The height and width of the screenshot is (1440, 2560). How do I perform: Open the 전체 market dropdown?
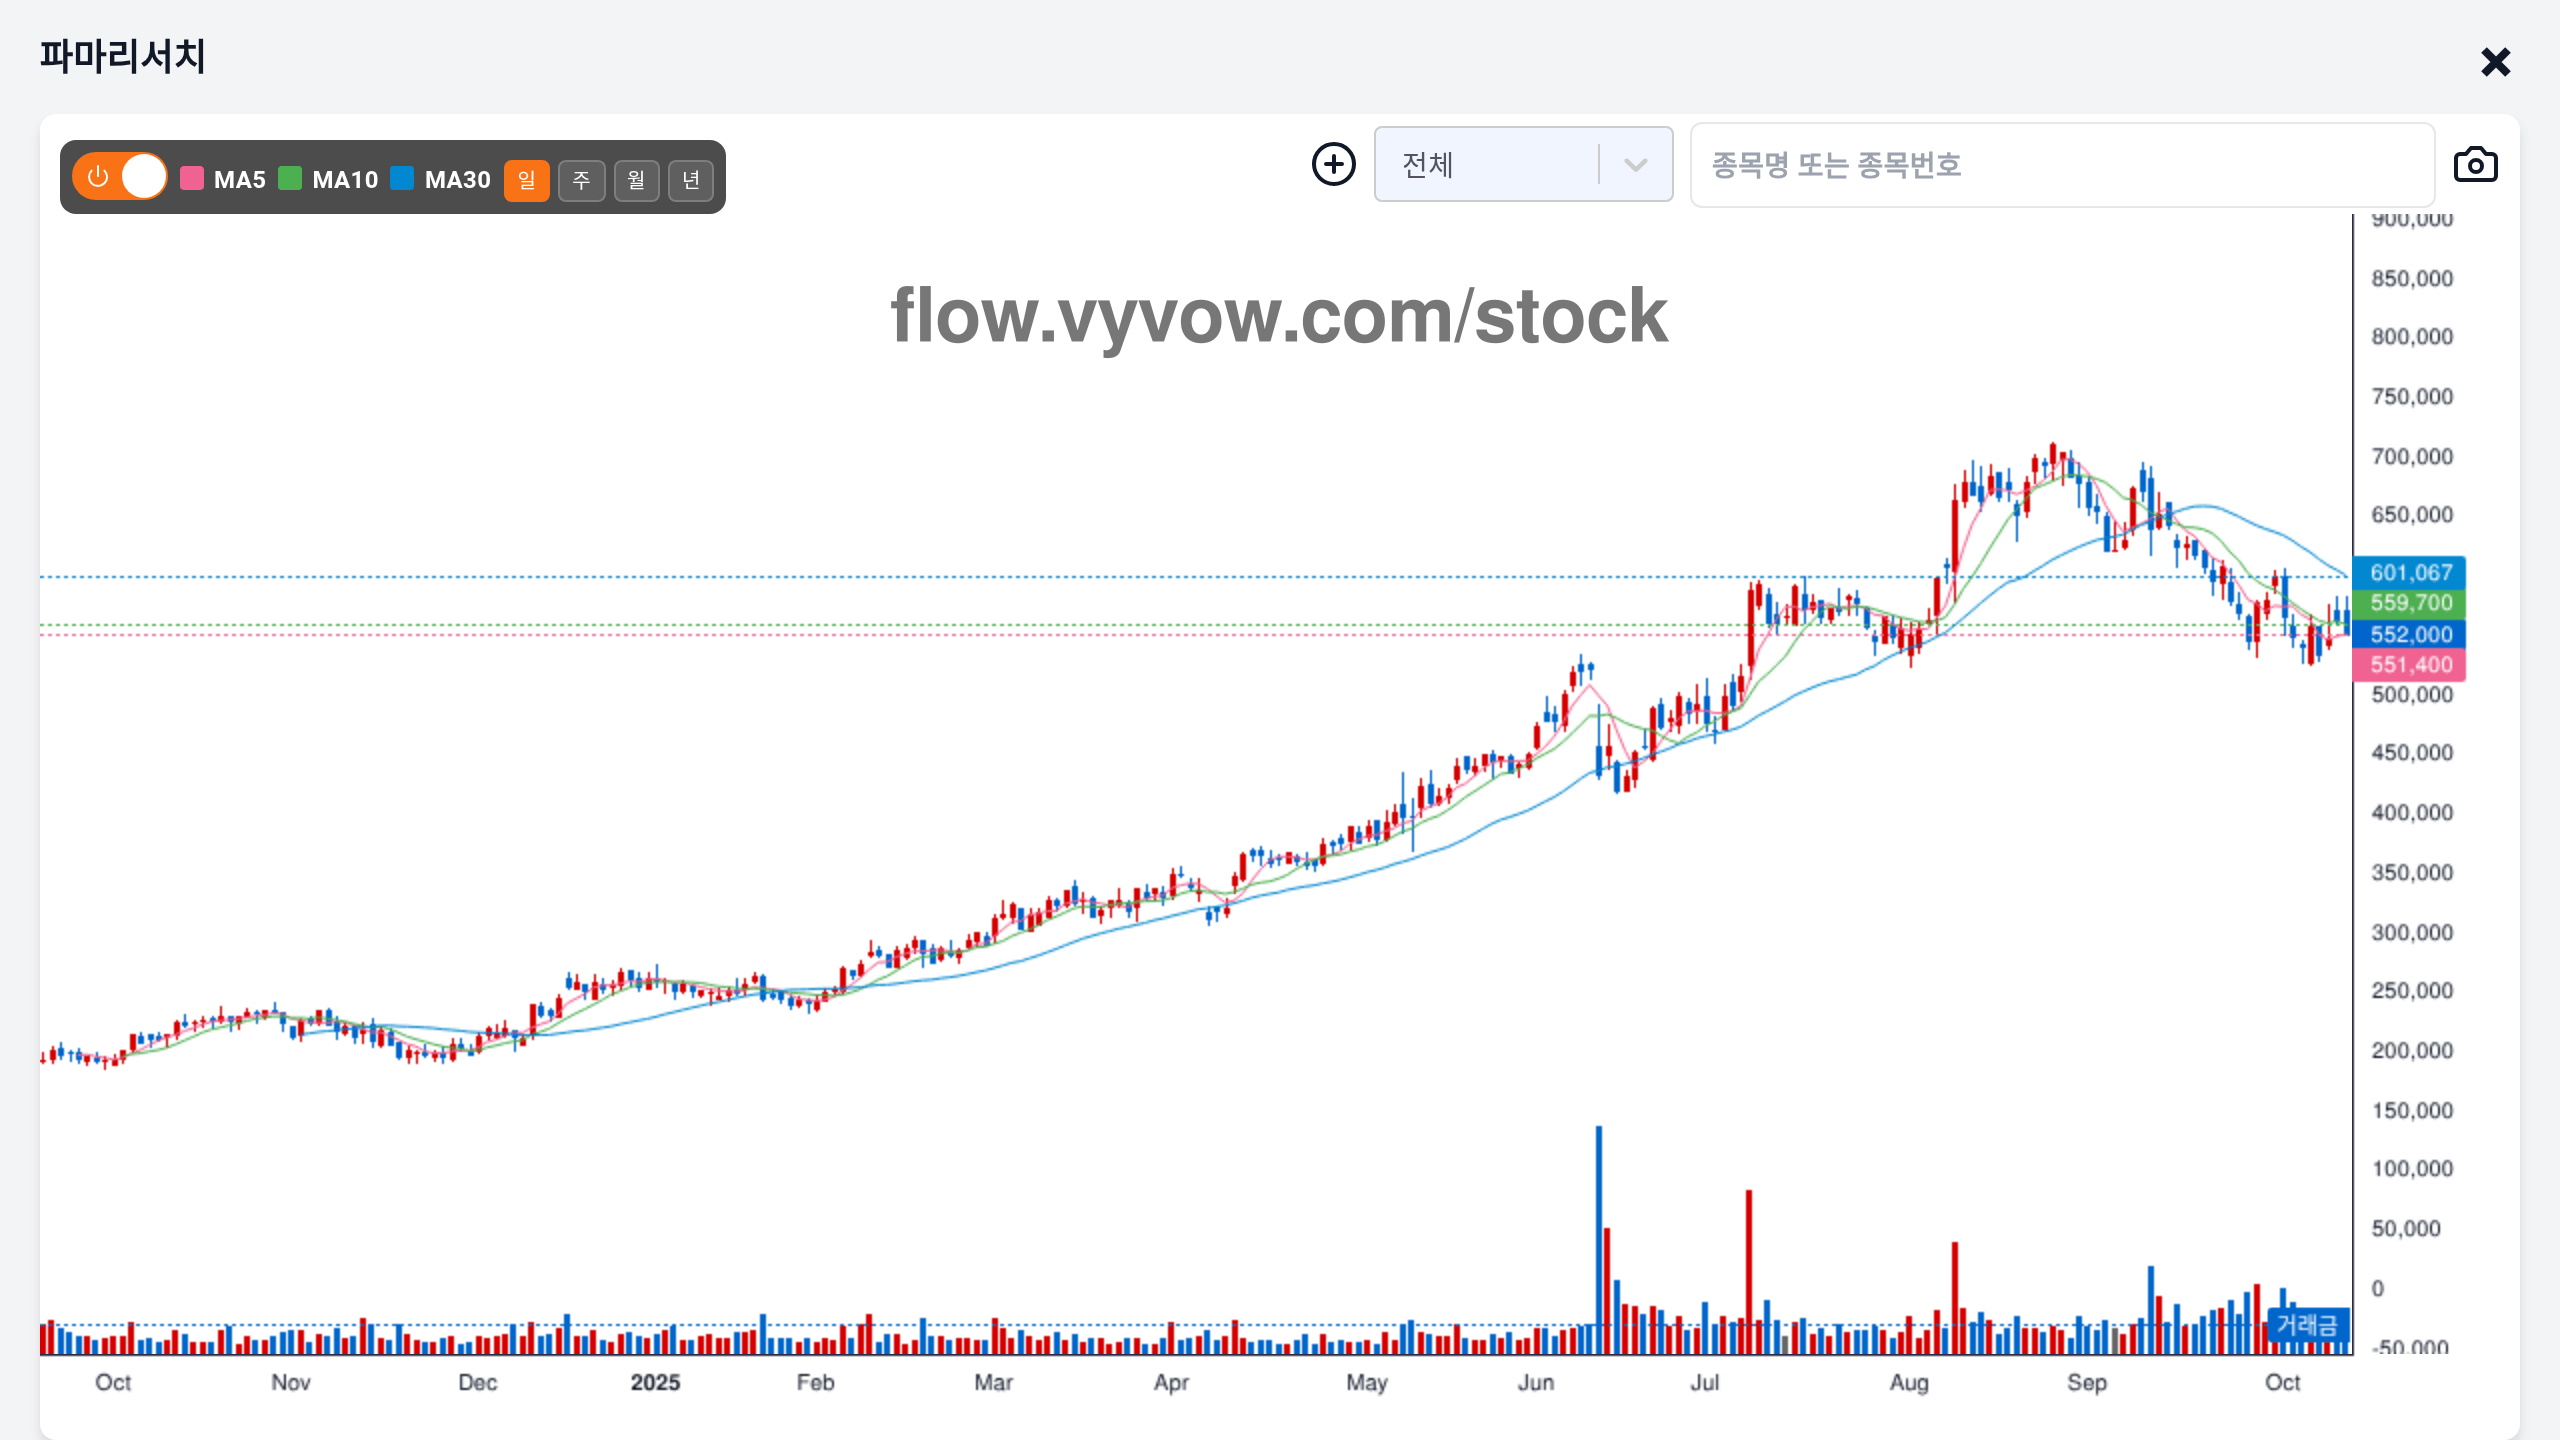[1488, 164]
